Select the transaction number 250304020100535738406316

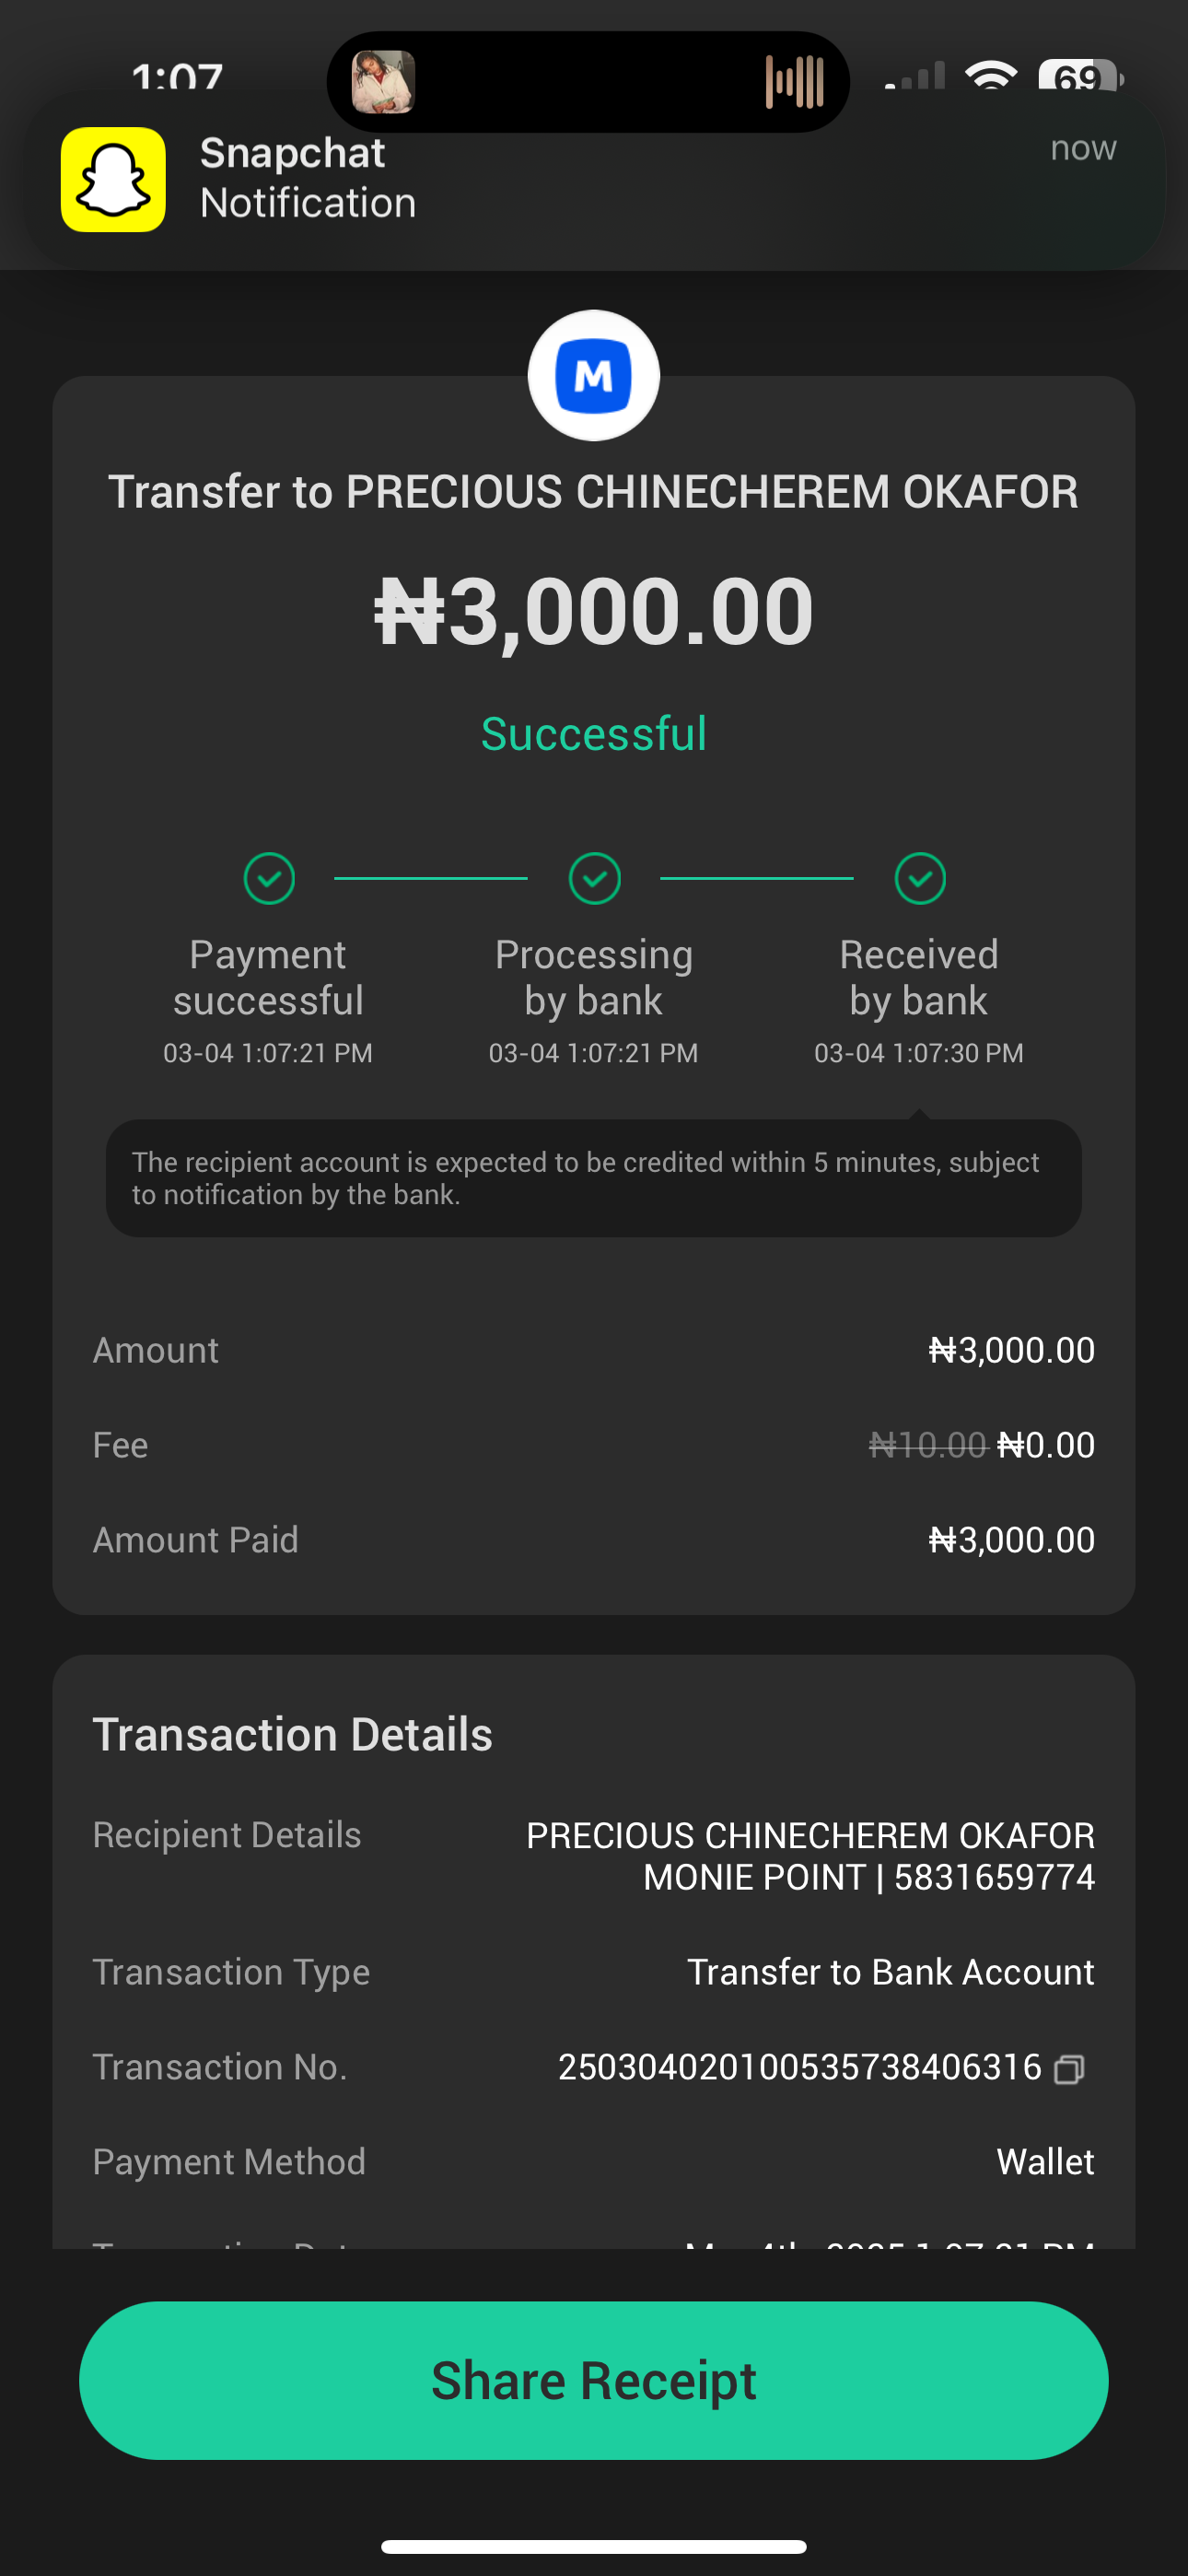[799, 2067]
